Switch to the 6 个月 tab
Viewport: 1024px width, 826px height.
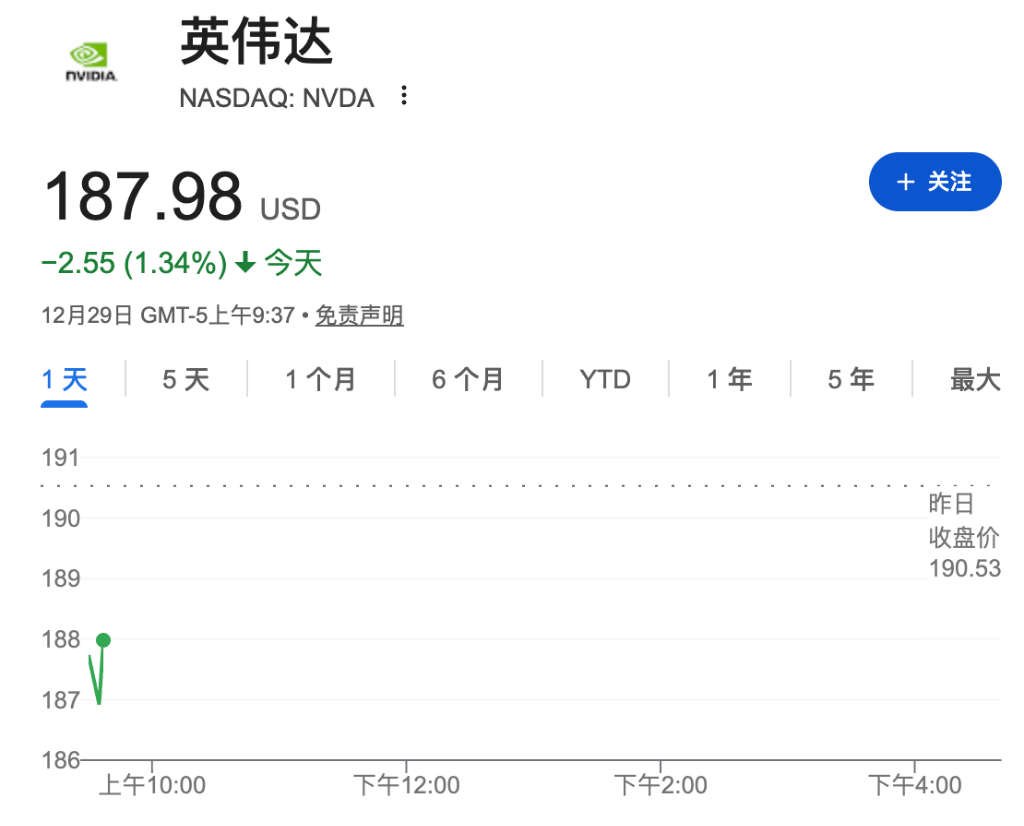(x=468, y=380)
